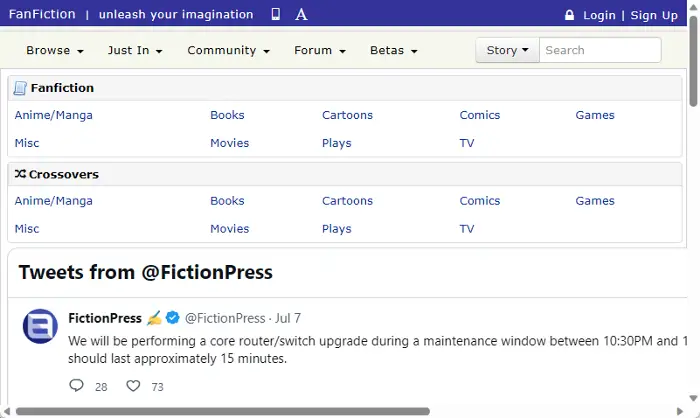Open Fanfiction Plays category
The height and width of the screenshot is (418, 700).
(337, 143)
